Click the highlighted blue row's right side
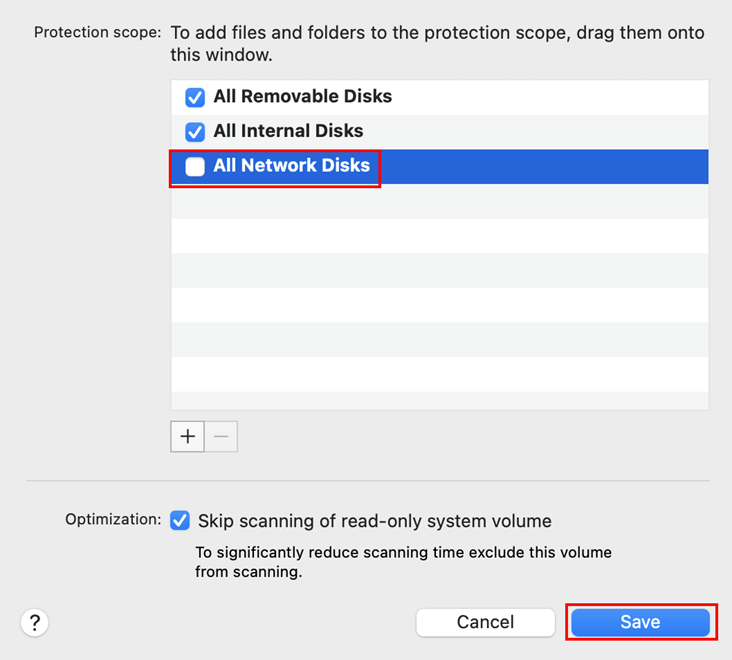732x660 pixels. point(600,166)
